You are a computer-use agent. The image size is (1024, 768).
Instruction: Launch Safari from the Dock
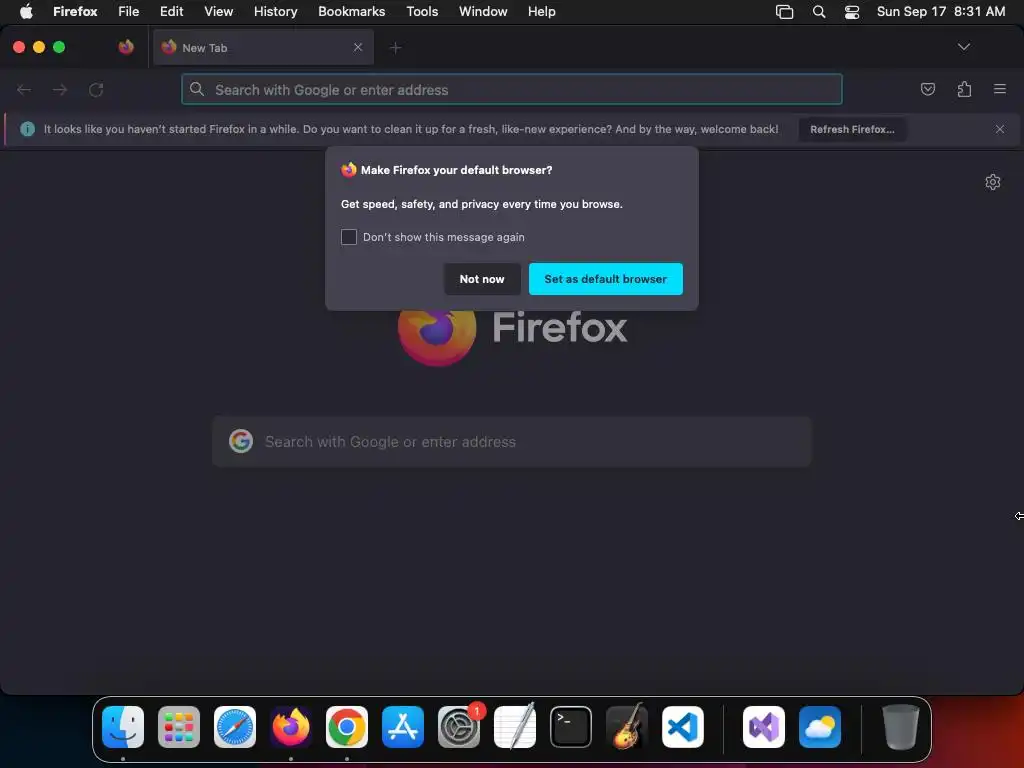tap(235, 727)
